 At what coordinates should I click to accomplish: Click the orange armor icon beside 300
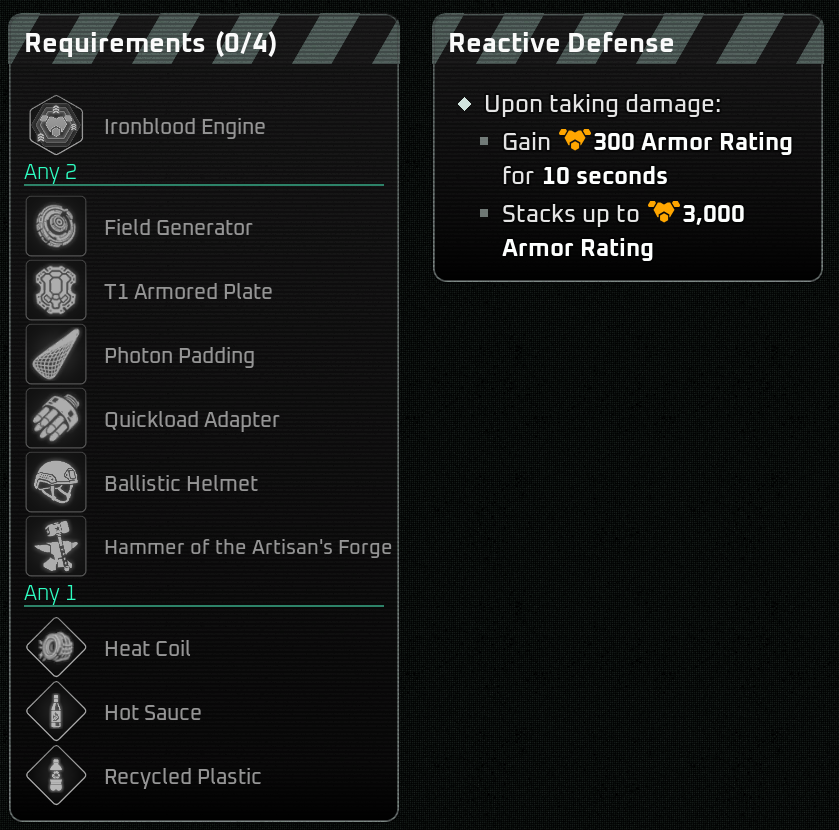[x=575, y=140]
